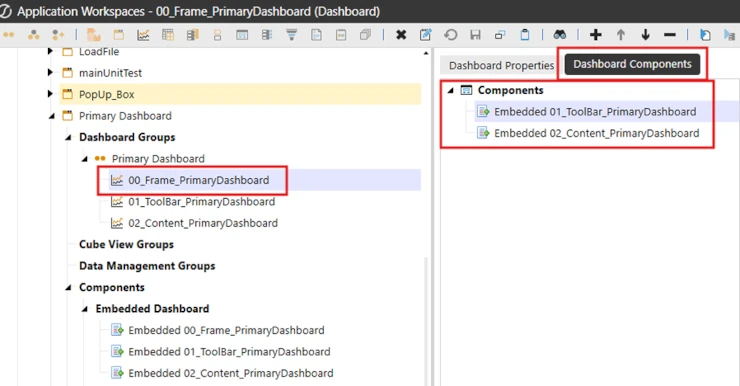Click the stacked-boxes toolbar icon with orange book
The height and width of the screenshot is (386, 740).
coord(193,35)
